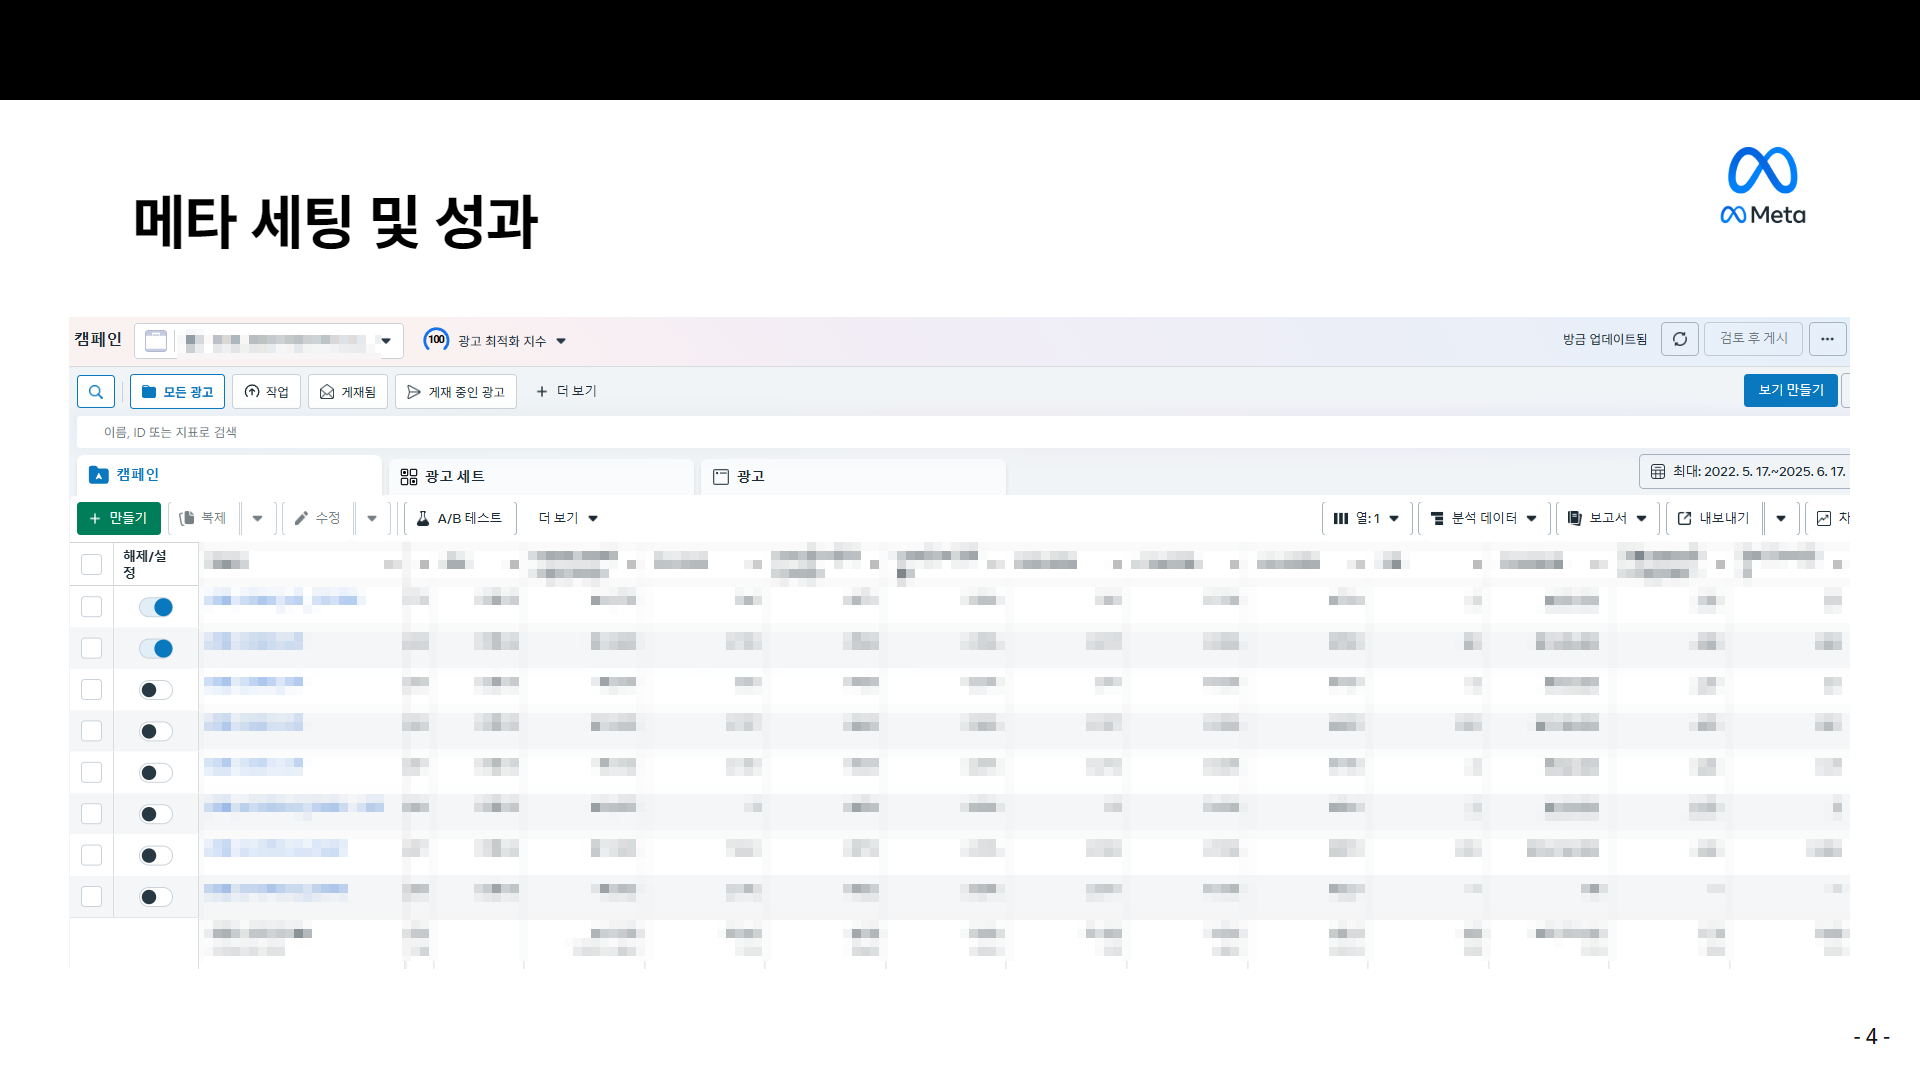1920x1080 pixels.
Task: Tick the select-all header checkbox
Action: coord(91,564)
